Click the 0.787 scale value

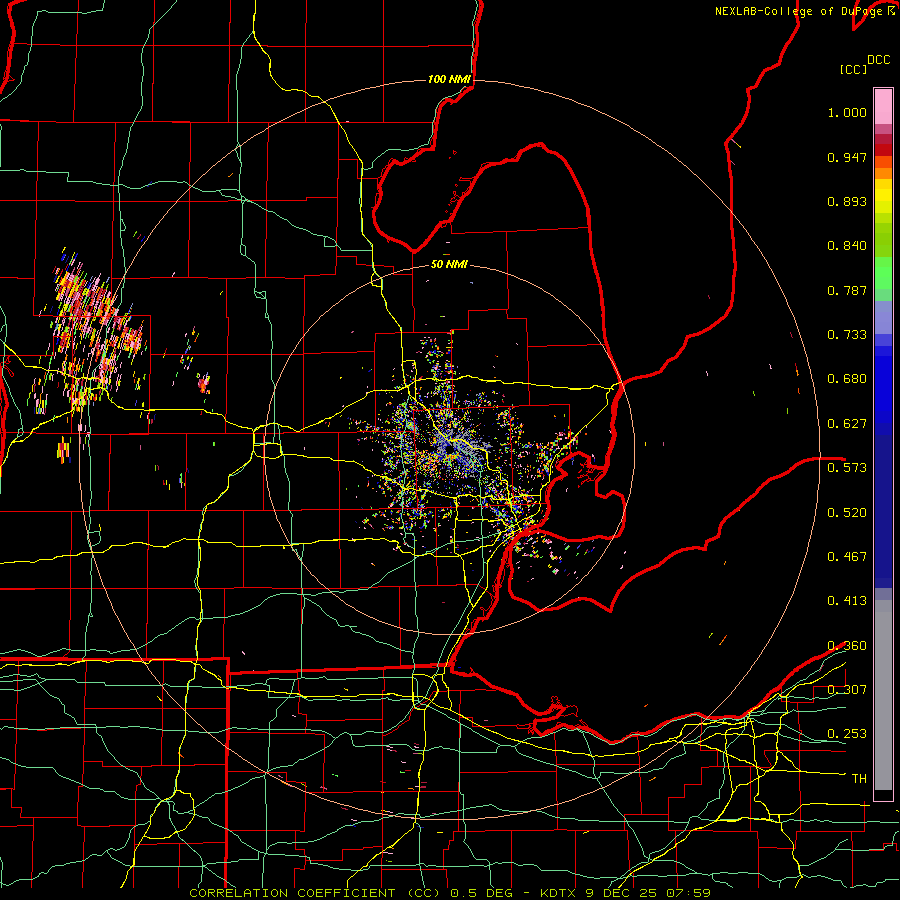847,290
